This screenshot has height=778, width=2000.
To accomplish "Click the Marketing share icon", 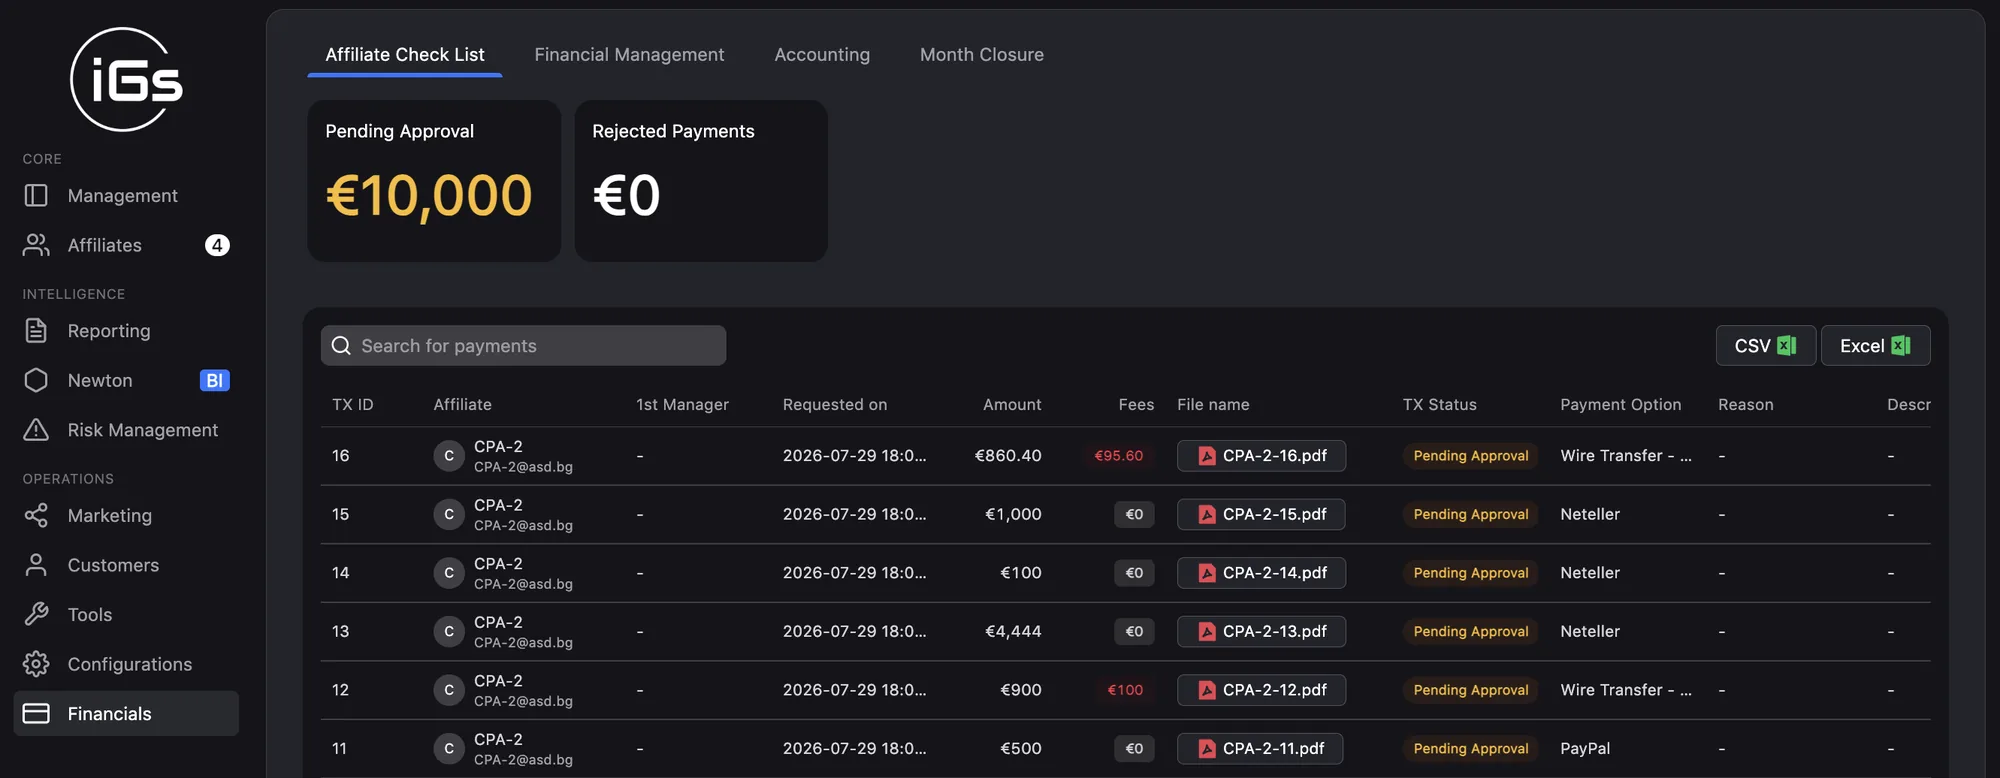I will (36, 515).
